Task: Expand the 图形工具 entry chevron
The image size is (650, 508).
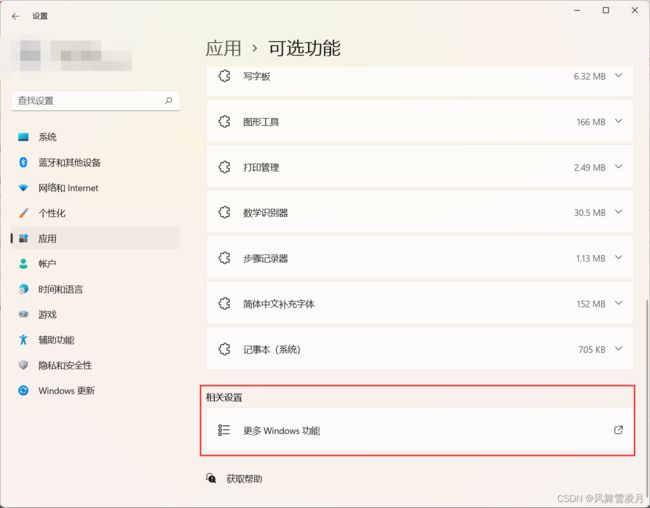Action: (618, 121)
